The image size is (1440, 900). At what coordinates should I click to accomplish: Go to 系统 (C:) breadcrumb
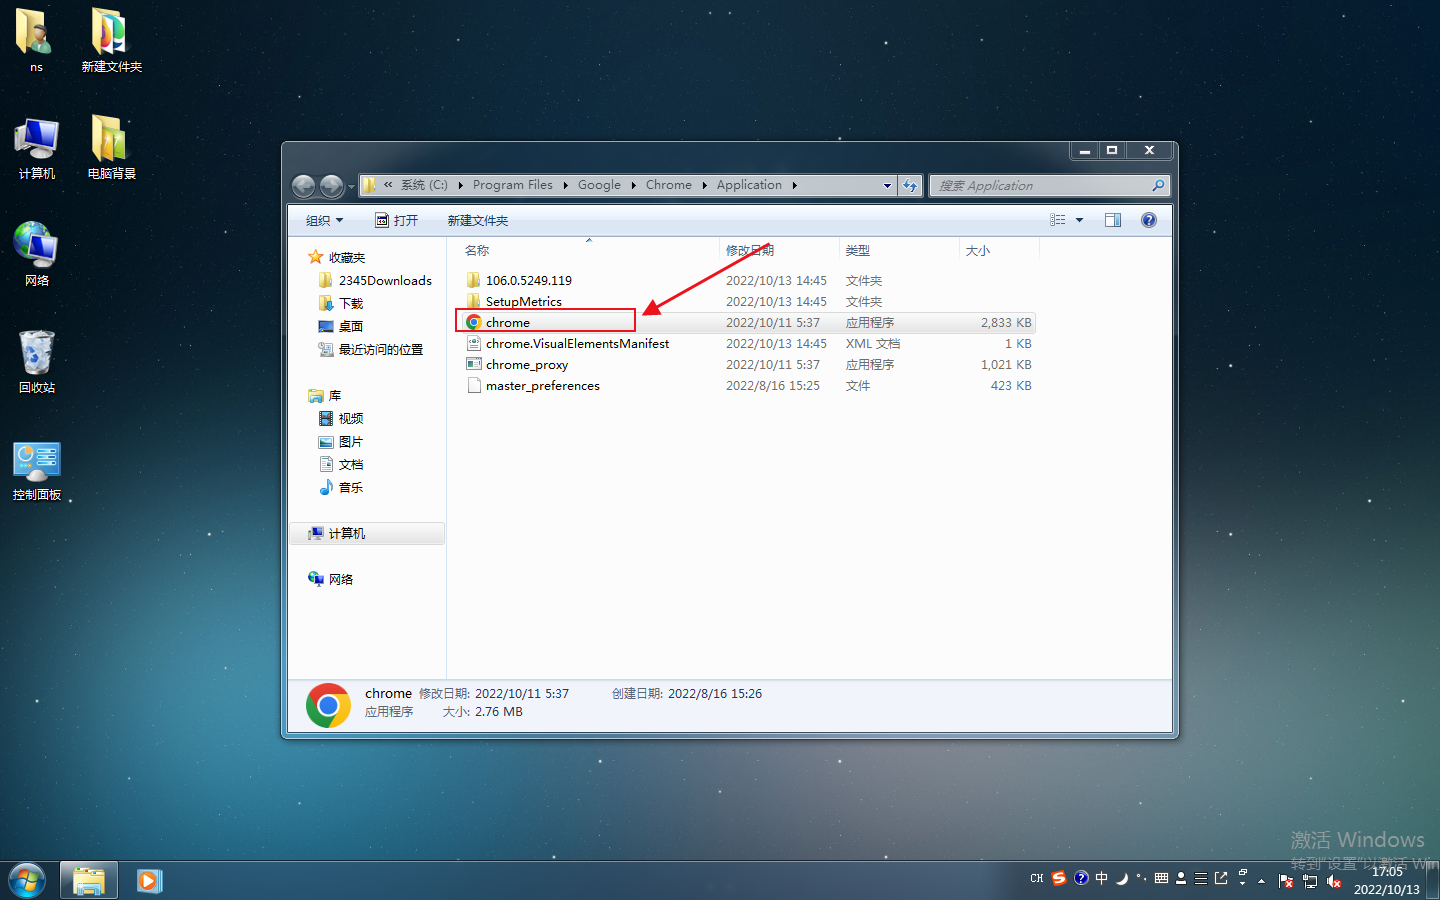(424, 185)
